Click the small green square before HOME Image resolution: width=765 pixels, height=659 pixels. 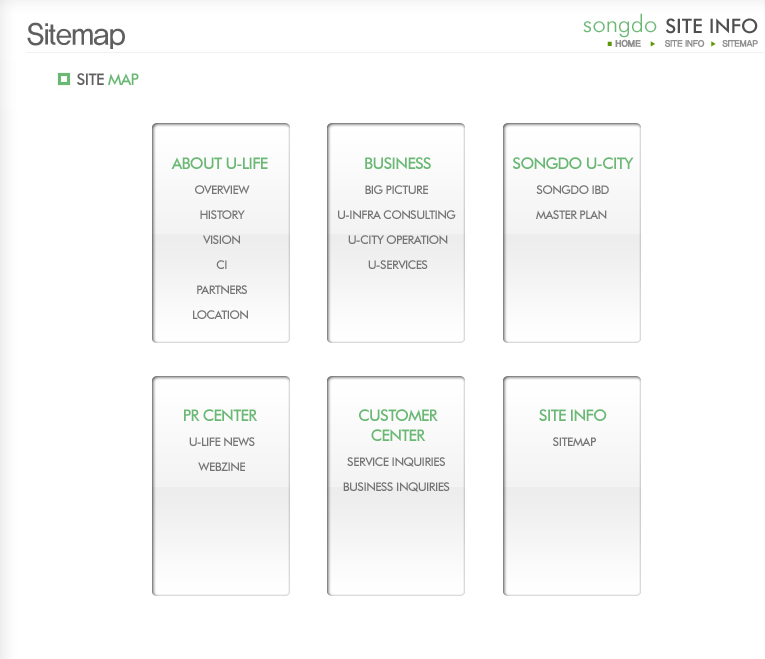(x=609, y=44)
